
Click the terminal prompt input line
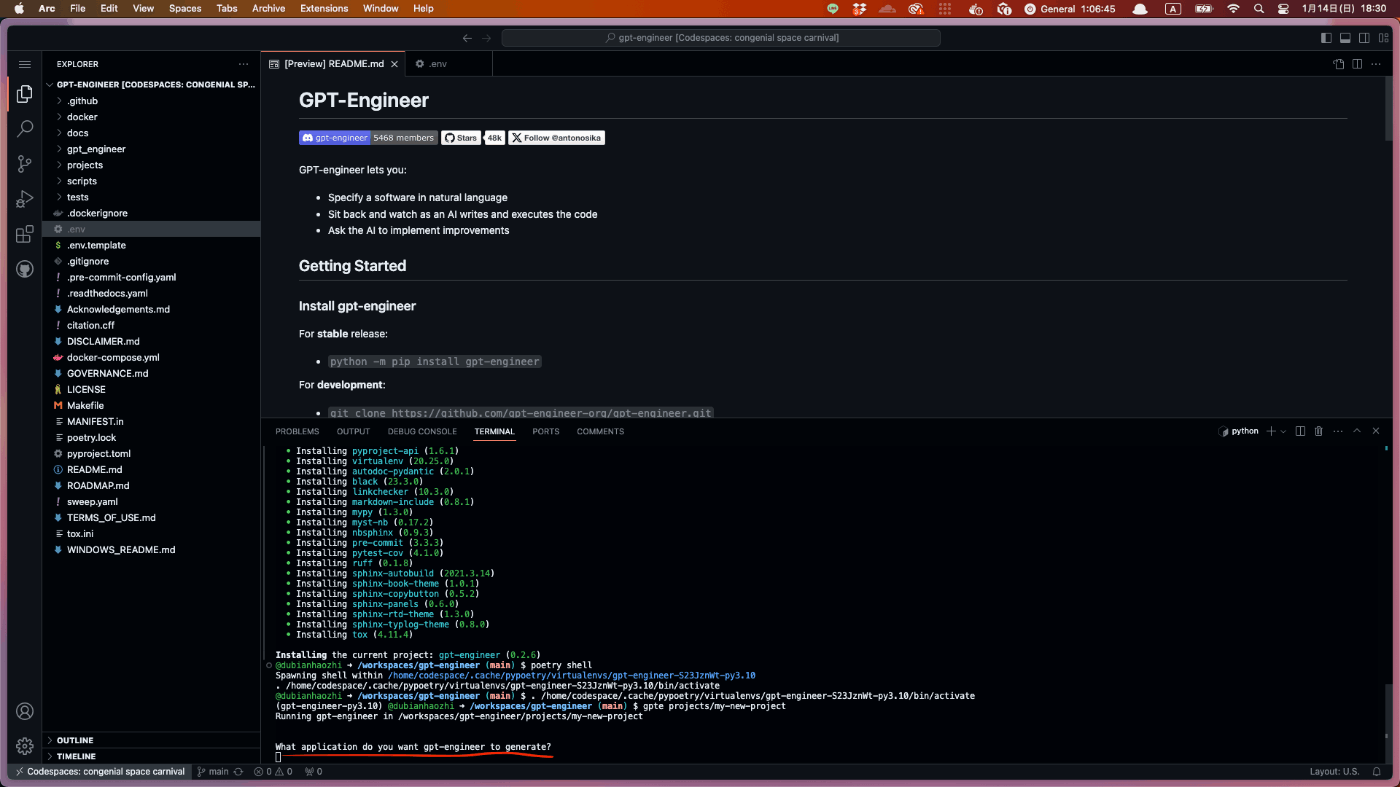pos(279,757)
